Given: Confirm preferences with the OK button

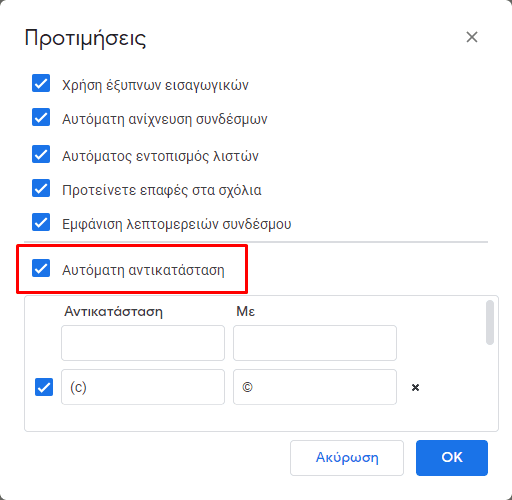Looking at the screenshot, I should click(x=452, y=458).
